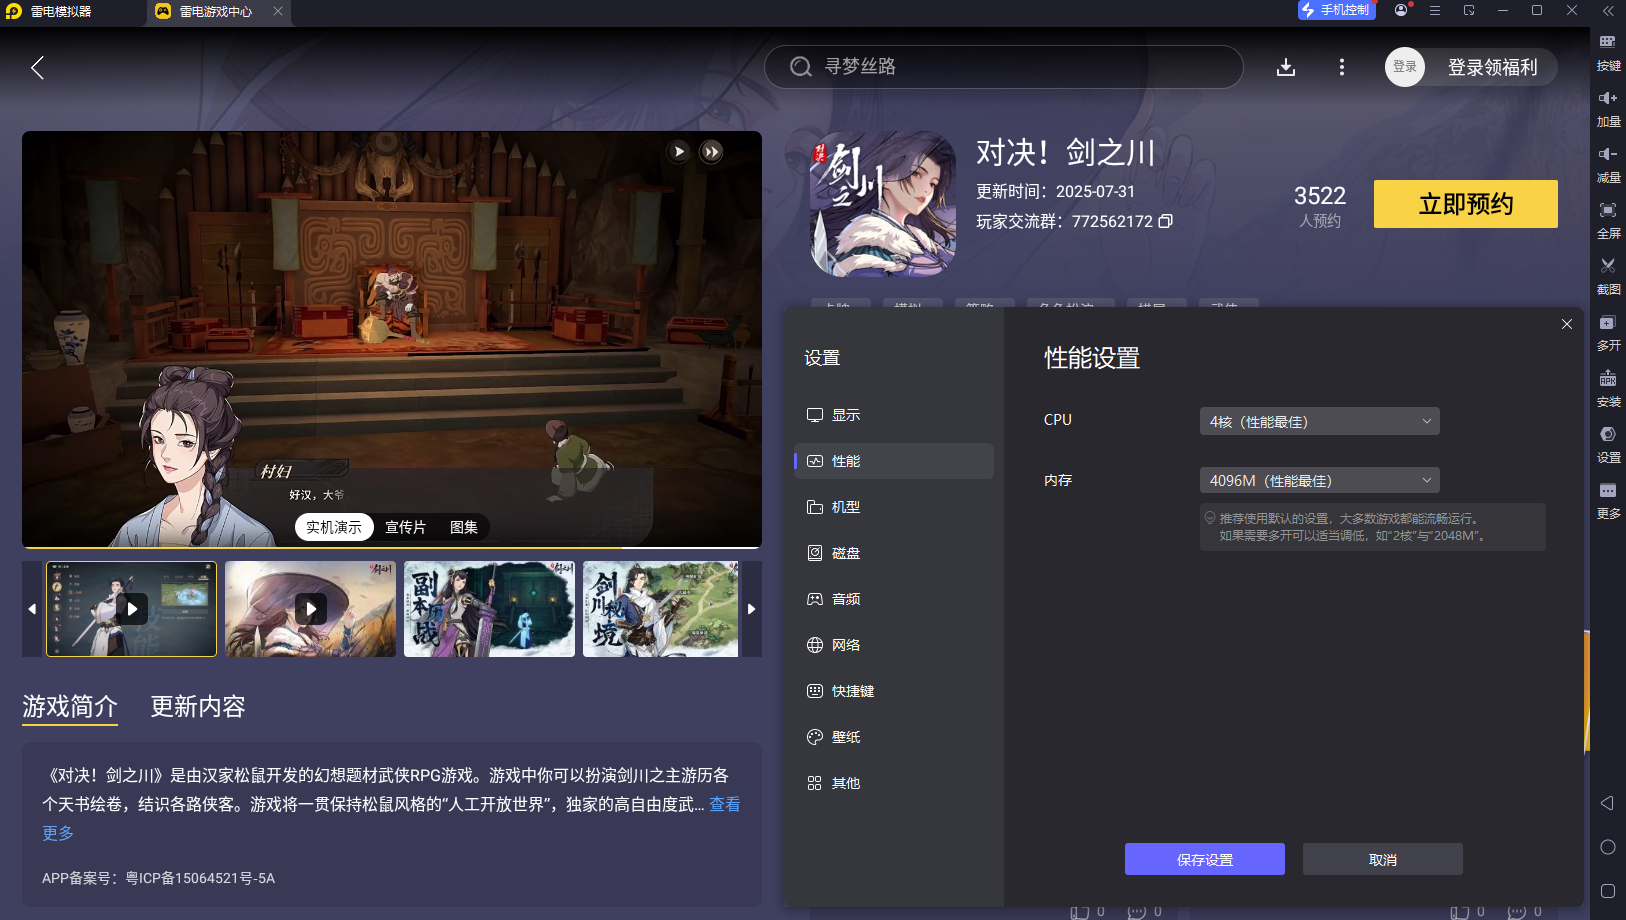The width and height of the screenshot is (1626, 920).
Task: Click the 寻梦丝路 search field
Action: click(x=1004, y=67)
